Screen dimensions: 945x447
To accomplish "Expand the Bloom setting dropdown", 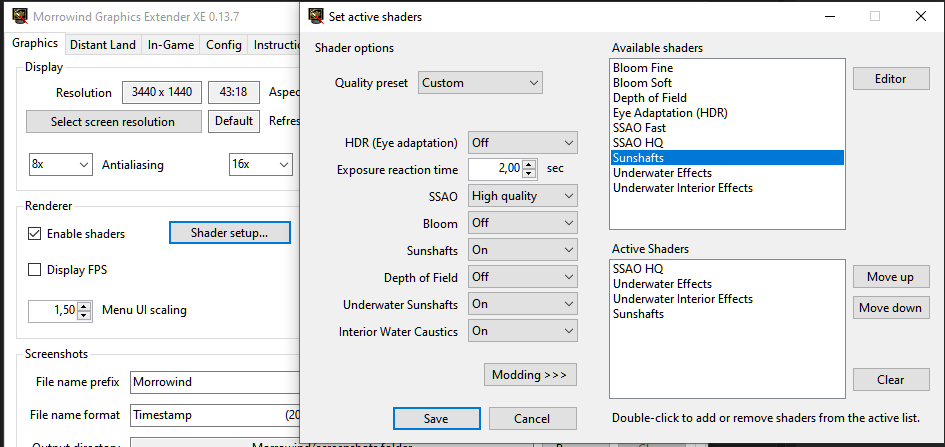I will coord(522,223).
